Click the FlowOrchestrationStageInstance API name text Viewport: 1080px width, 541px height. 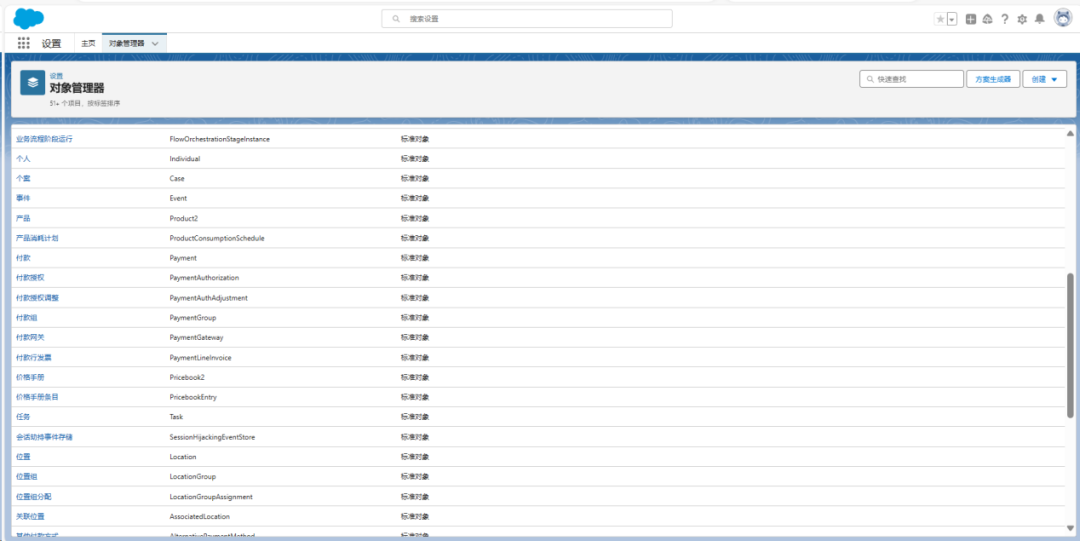[220, 139]
